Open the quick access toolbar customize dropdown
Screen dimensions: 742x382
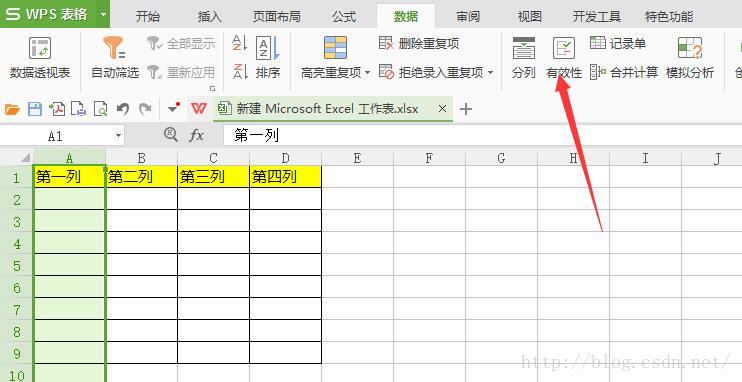(x=174, y=108)
